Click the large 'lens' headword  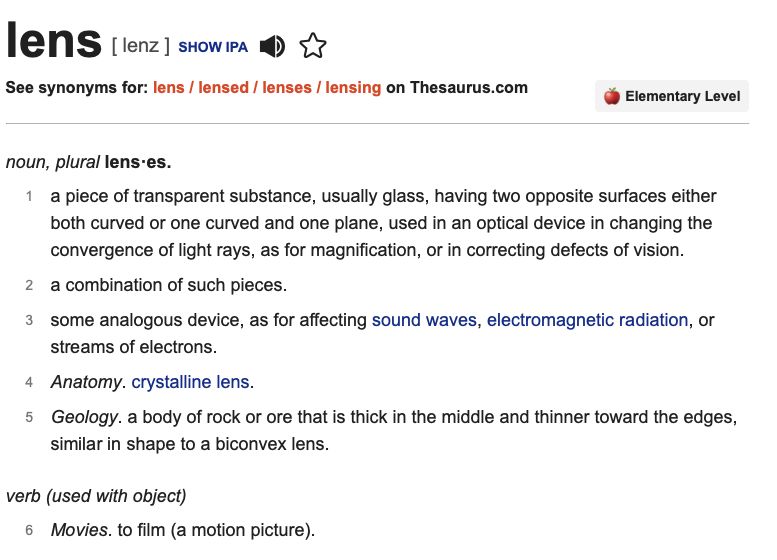54,41
